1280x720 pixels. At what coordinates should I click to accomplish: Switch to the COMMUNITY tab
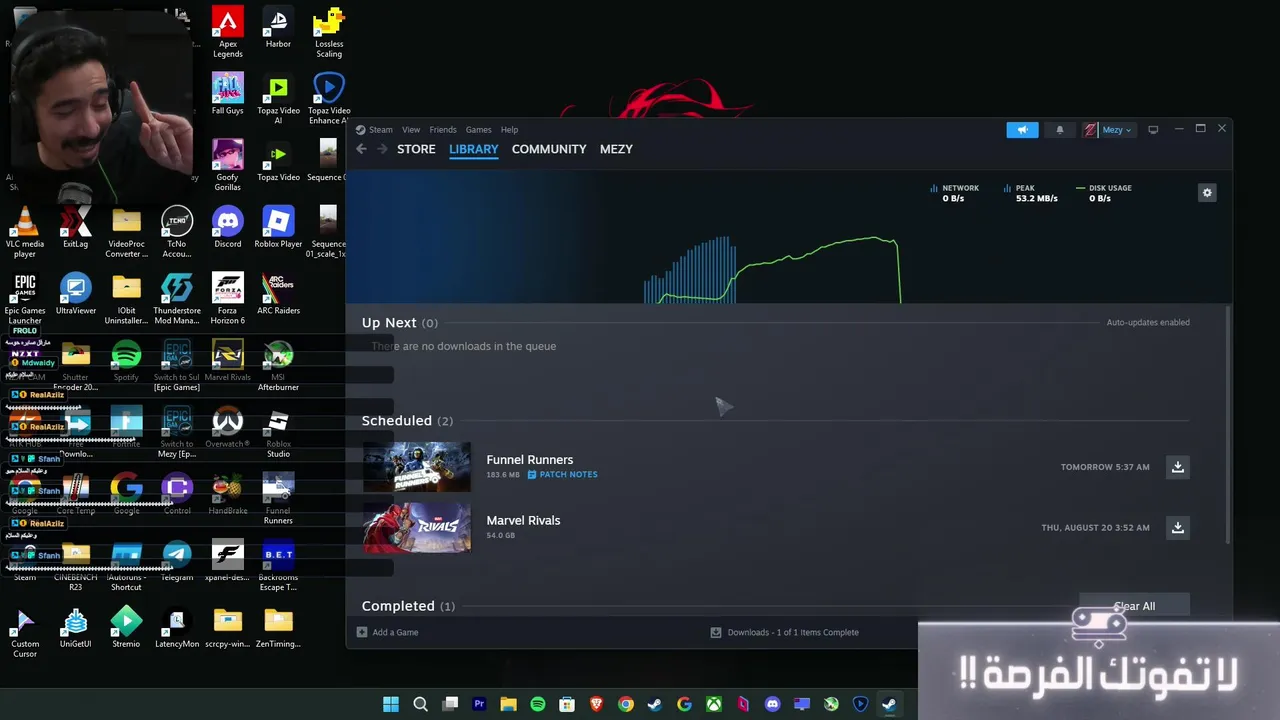[x=549, y=149]
